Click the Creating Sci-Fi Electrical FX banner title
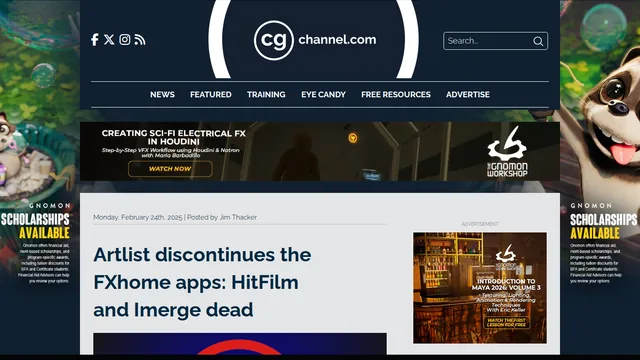 click(174, 138)
